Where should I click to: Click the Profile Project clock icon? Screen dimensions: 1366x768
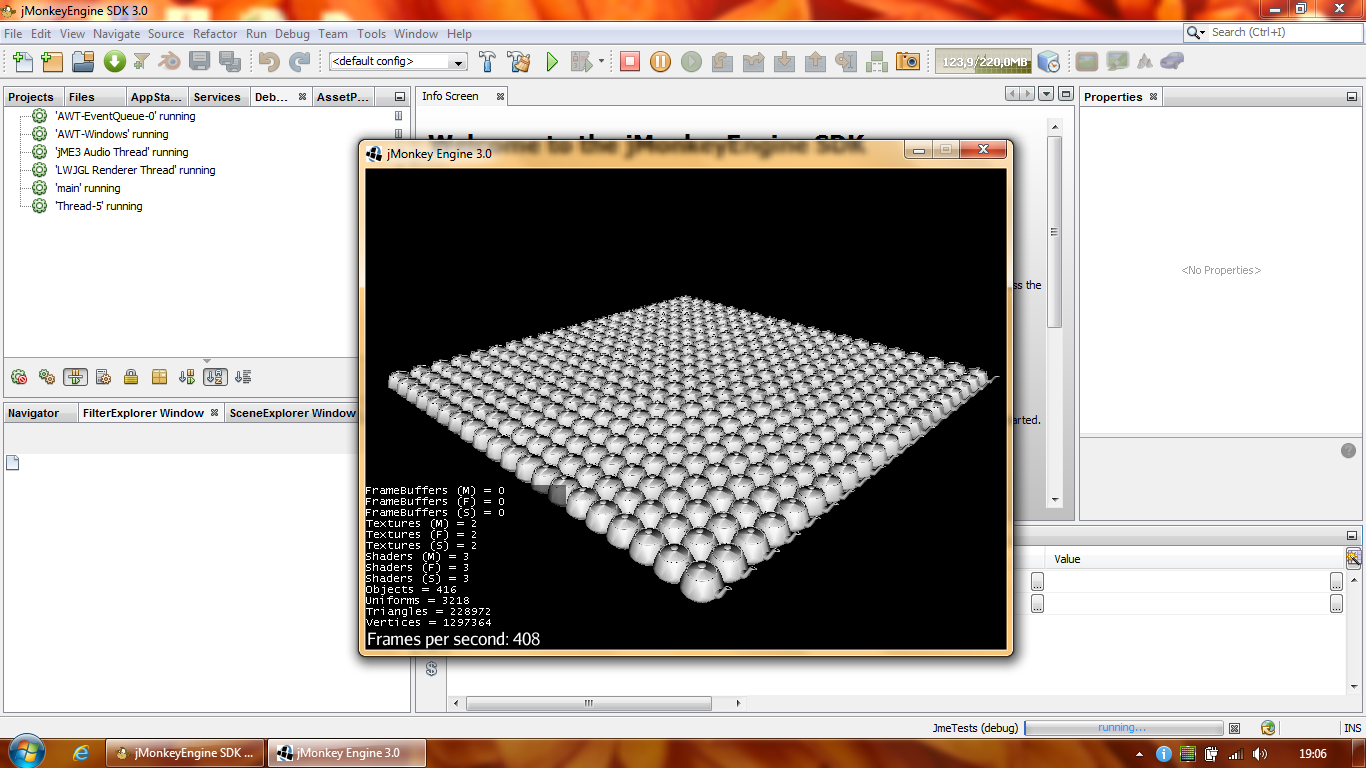[1048, 62]
